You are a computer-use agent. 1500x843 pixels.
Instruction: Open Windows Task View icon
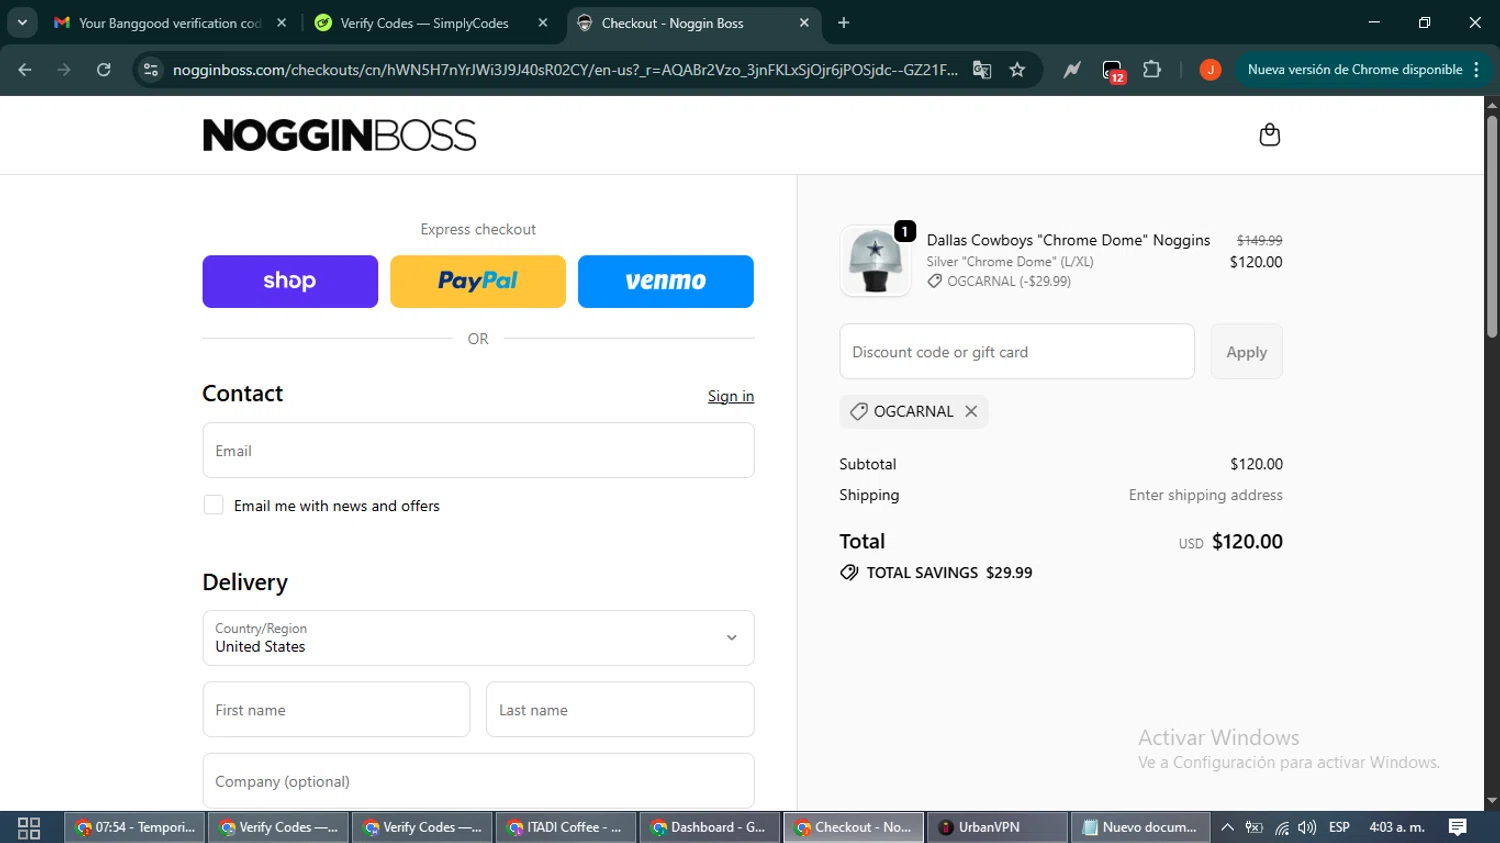29,828
